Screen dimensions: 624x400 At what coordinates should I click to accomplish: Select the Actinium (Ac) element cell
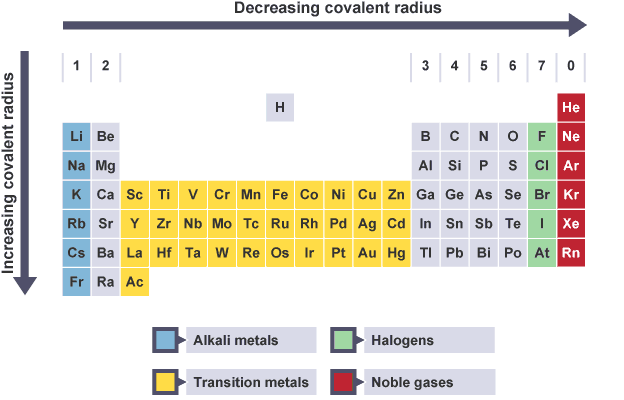(x=135, y=282)
